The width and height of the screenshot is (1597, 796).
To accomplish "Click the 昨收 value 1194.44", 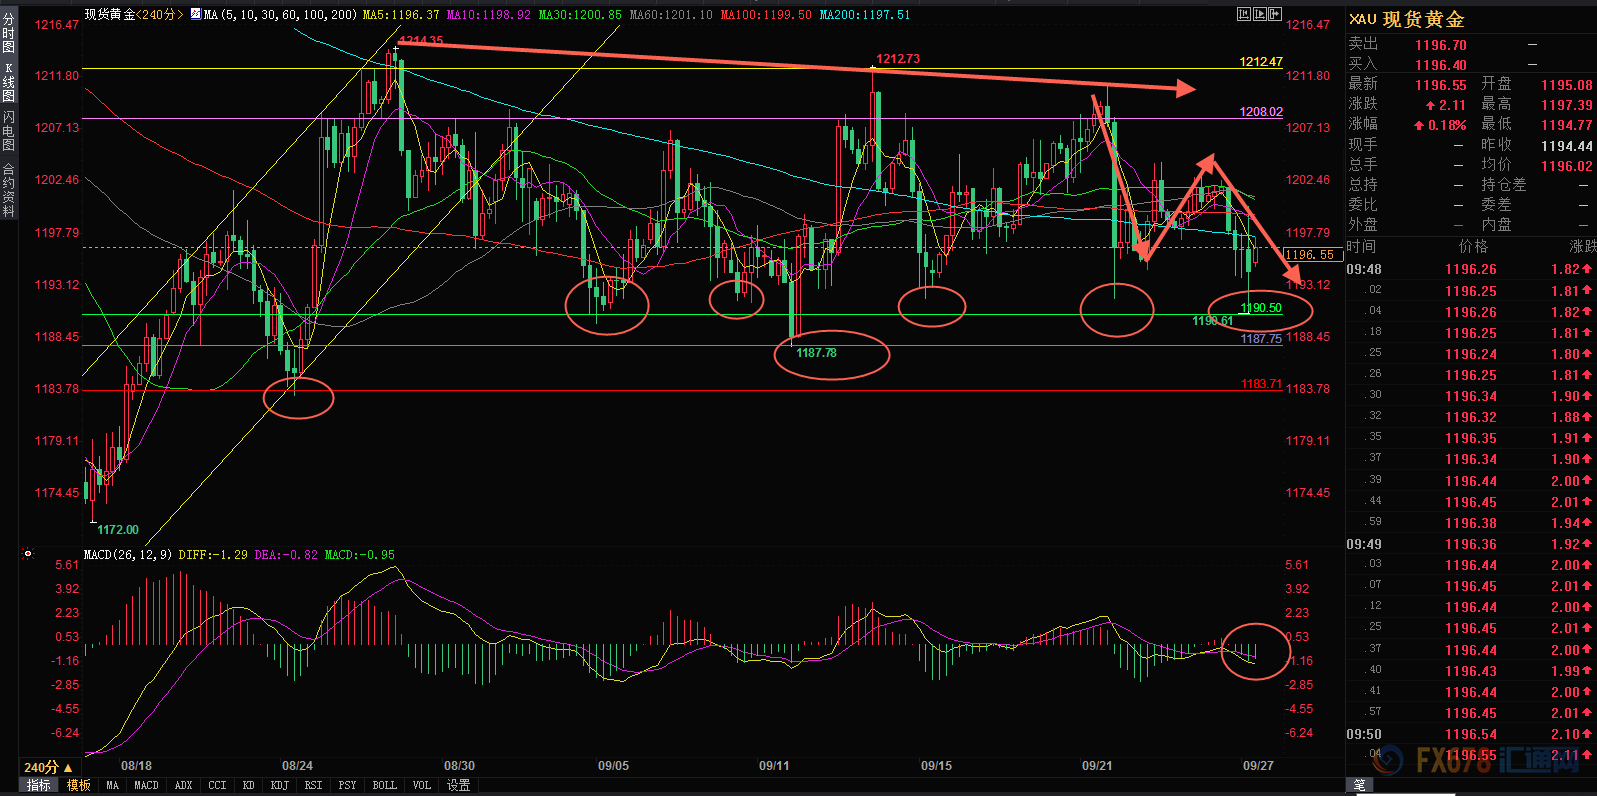I will (x=1567, y=145).
